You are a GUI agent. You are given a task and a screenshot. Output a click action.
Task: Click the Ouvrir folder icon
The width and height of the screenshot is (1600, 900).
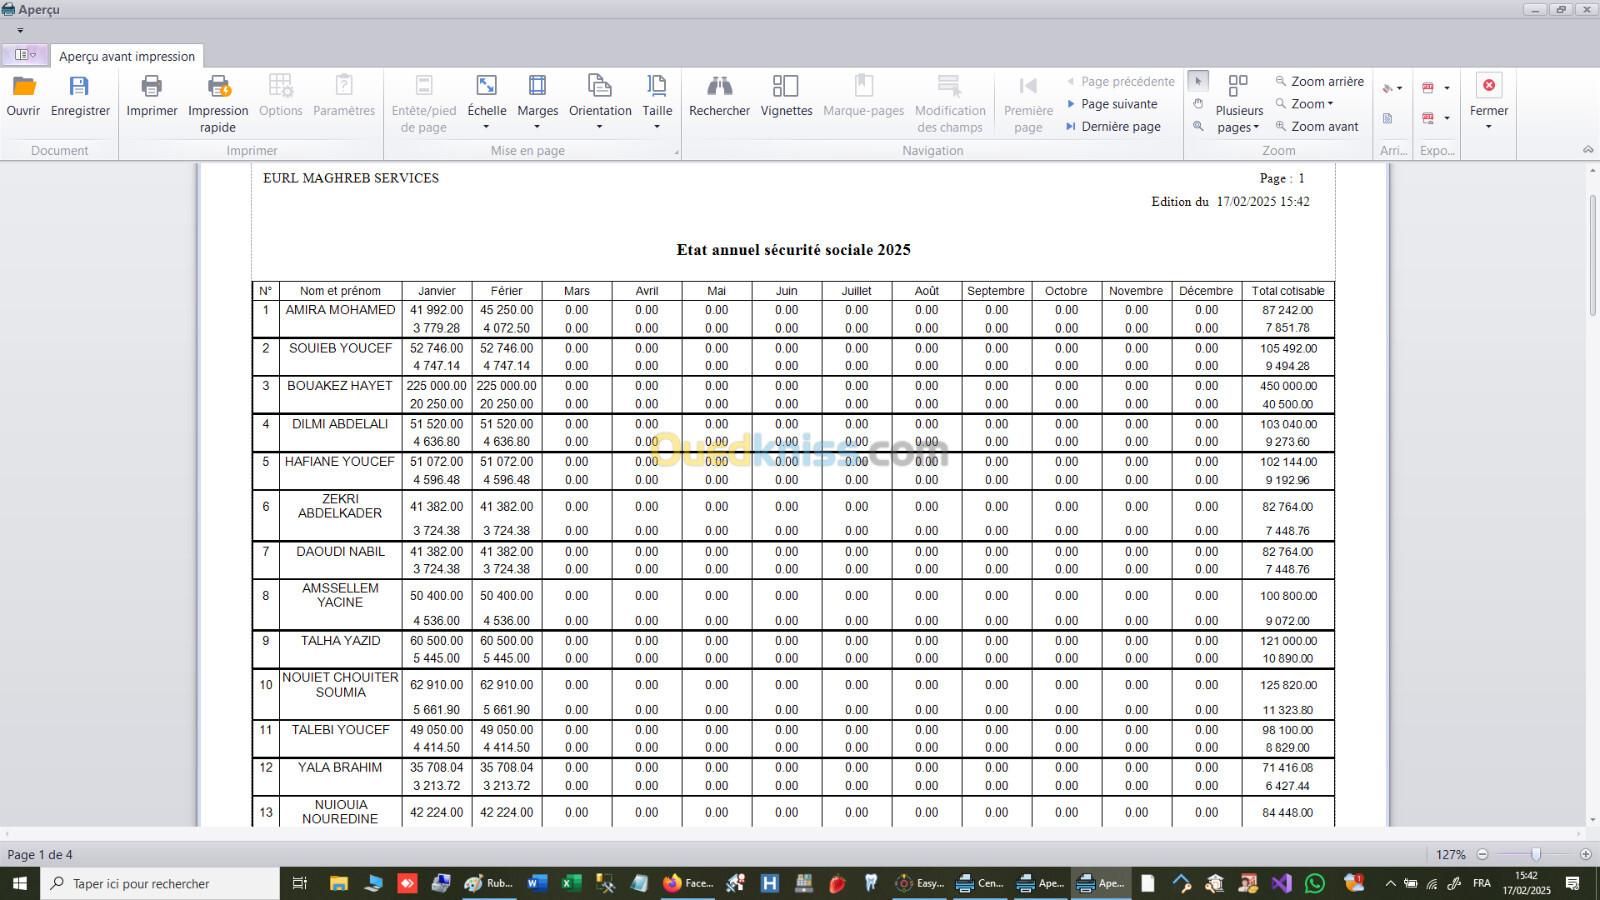(x=23, y=87)
